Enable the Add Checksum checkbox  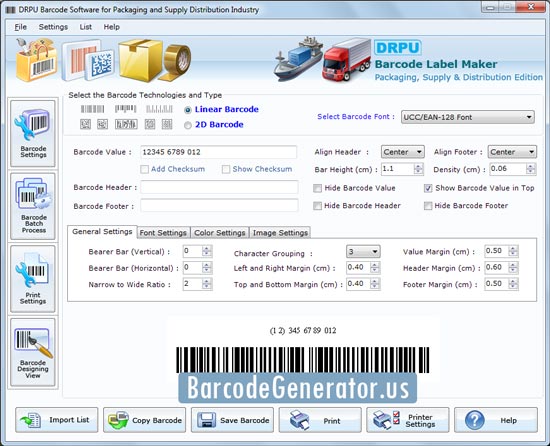145,169
